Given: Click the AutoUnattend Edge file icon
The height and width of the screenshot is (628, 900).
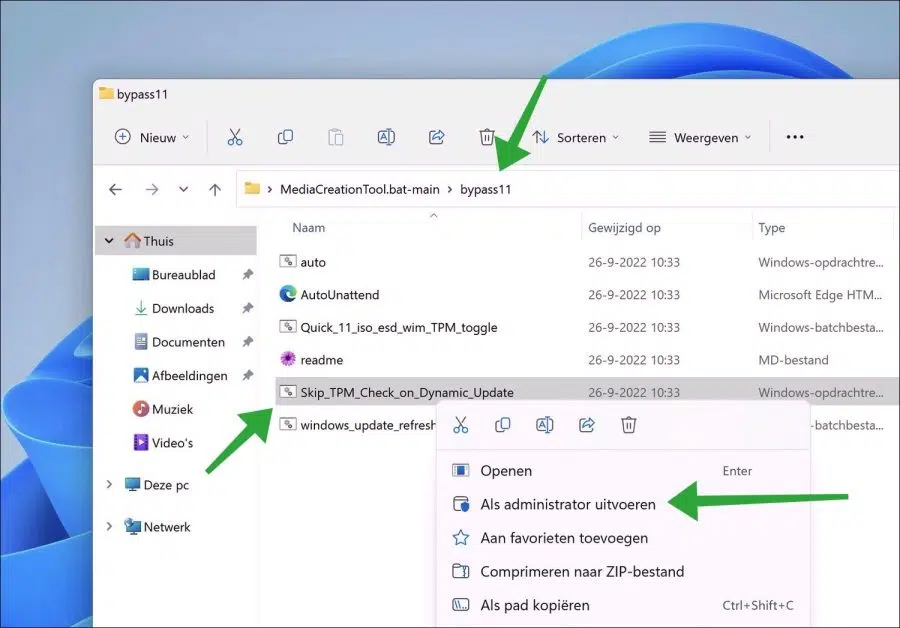Looking at the screenshot, I should coord(288,294).
